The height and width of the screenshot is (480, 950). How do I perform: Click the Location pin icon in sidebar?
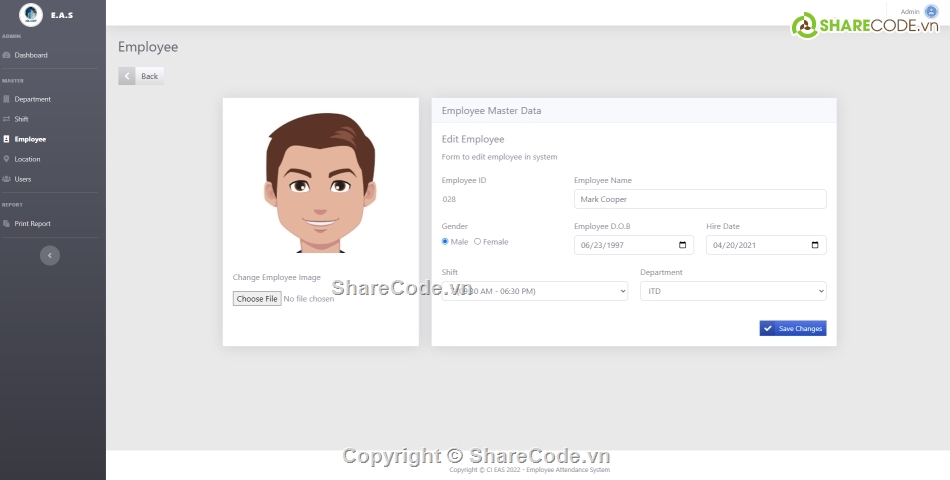[x=7, y=159]
